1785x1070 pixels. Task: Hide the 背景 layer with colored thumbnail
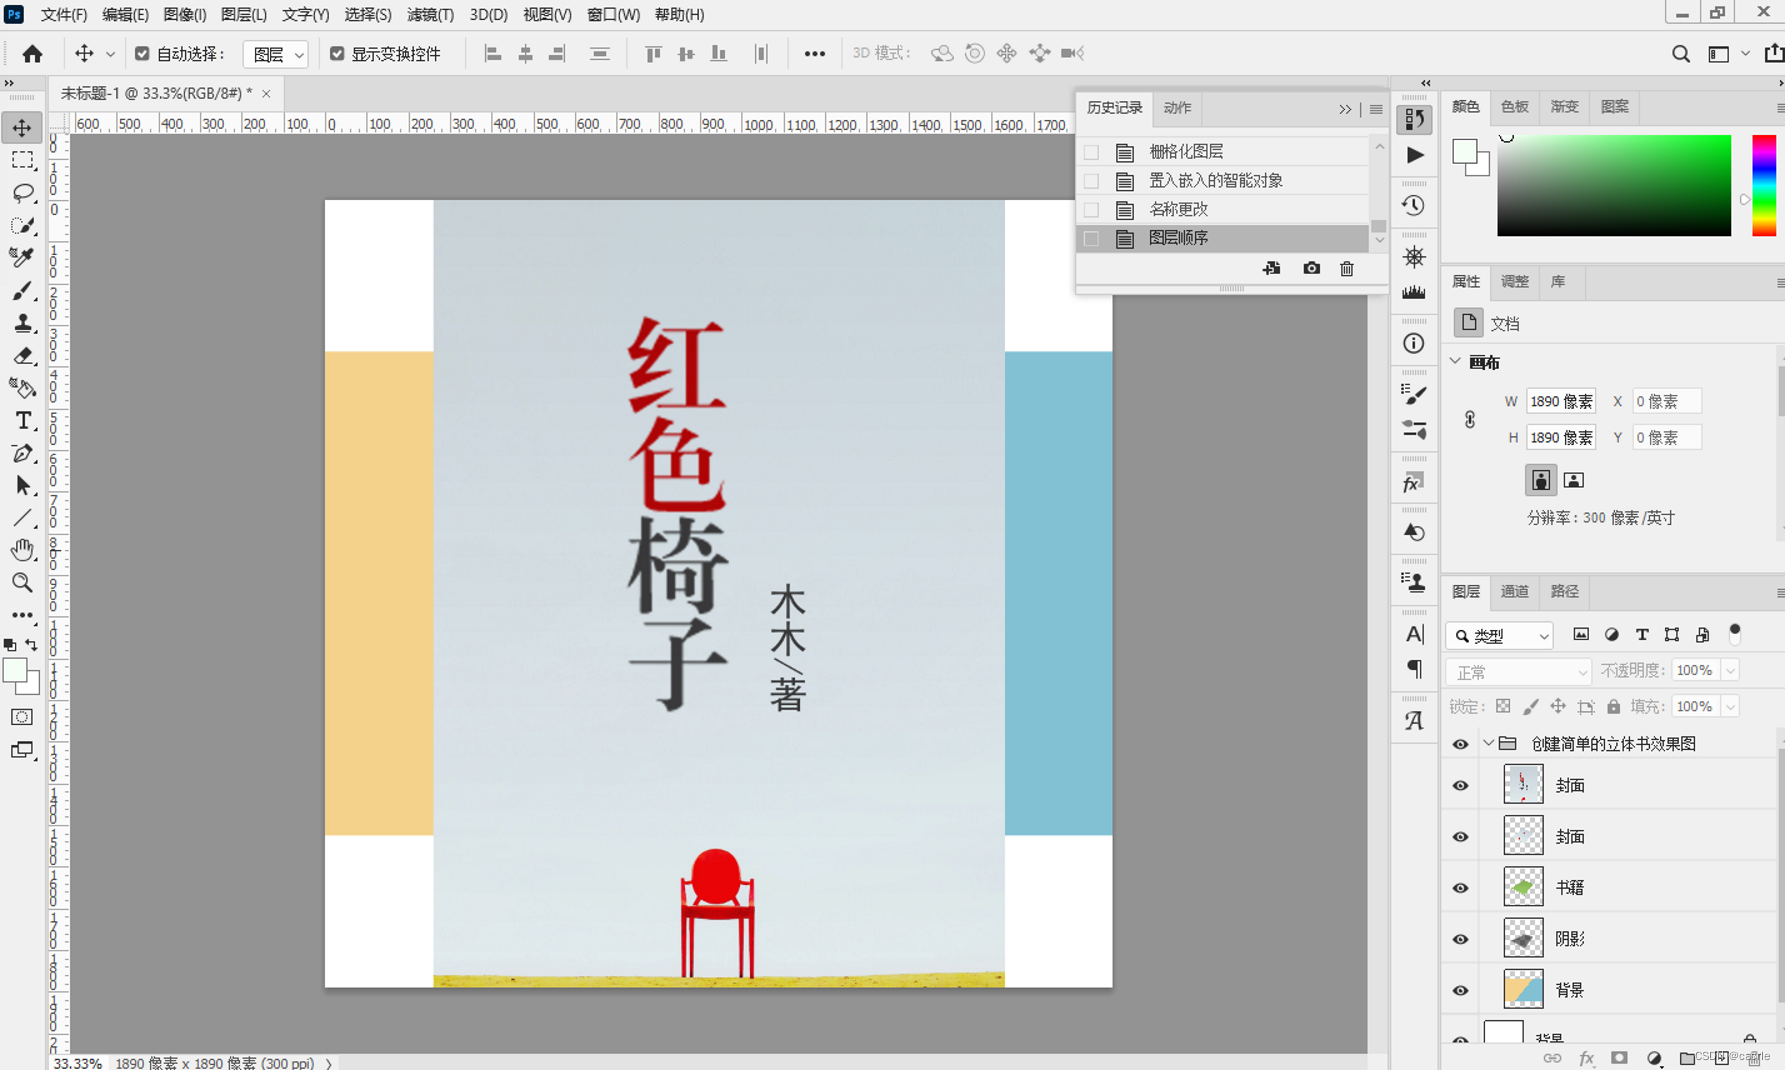[x=1461, y=991]
